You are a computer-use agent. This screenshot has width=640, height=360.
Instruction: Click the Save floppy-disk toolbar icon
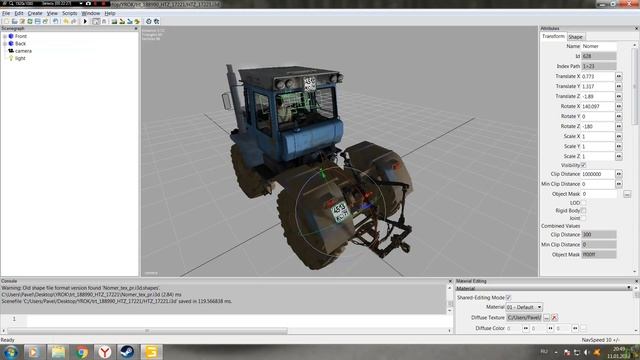(38, 21)
